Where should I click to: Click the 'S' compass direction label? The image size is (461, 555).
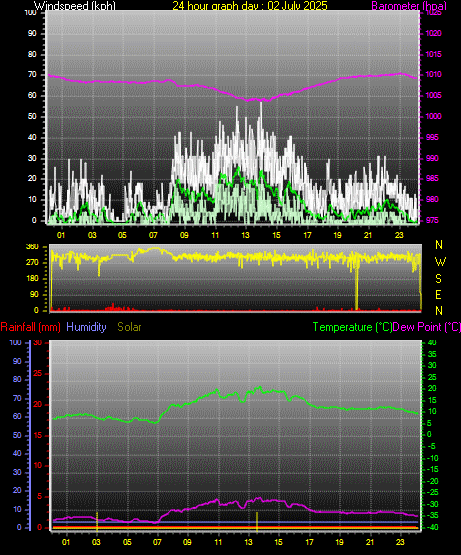point(439,279)
